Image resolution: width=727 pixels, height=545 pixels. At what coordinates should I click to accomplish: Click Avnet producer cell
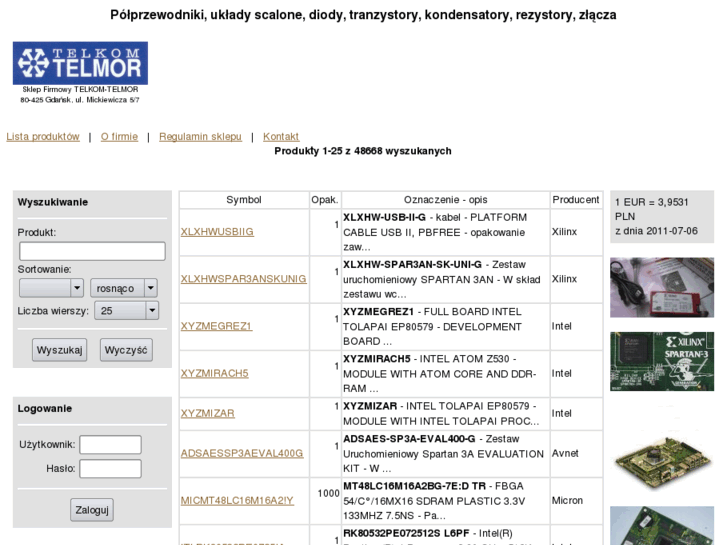point(565,453)
